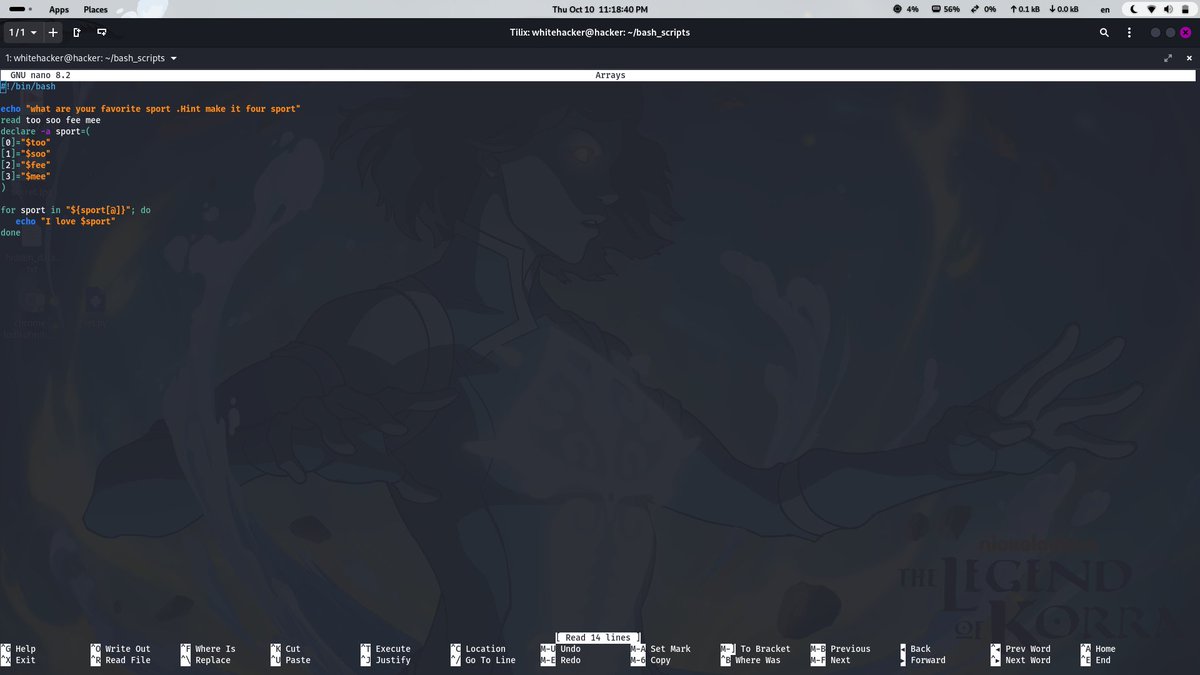Add a new Tilix session with plus
This screenshot has width=1200, height=675.
[54, 32]
